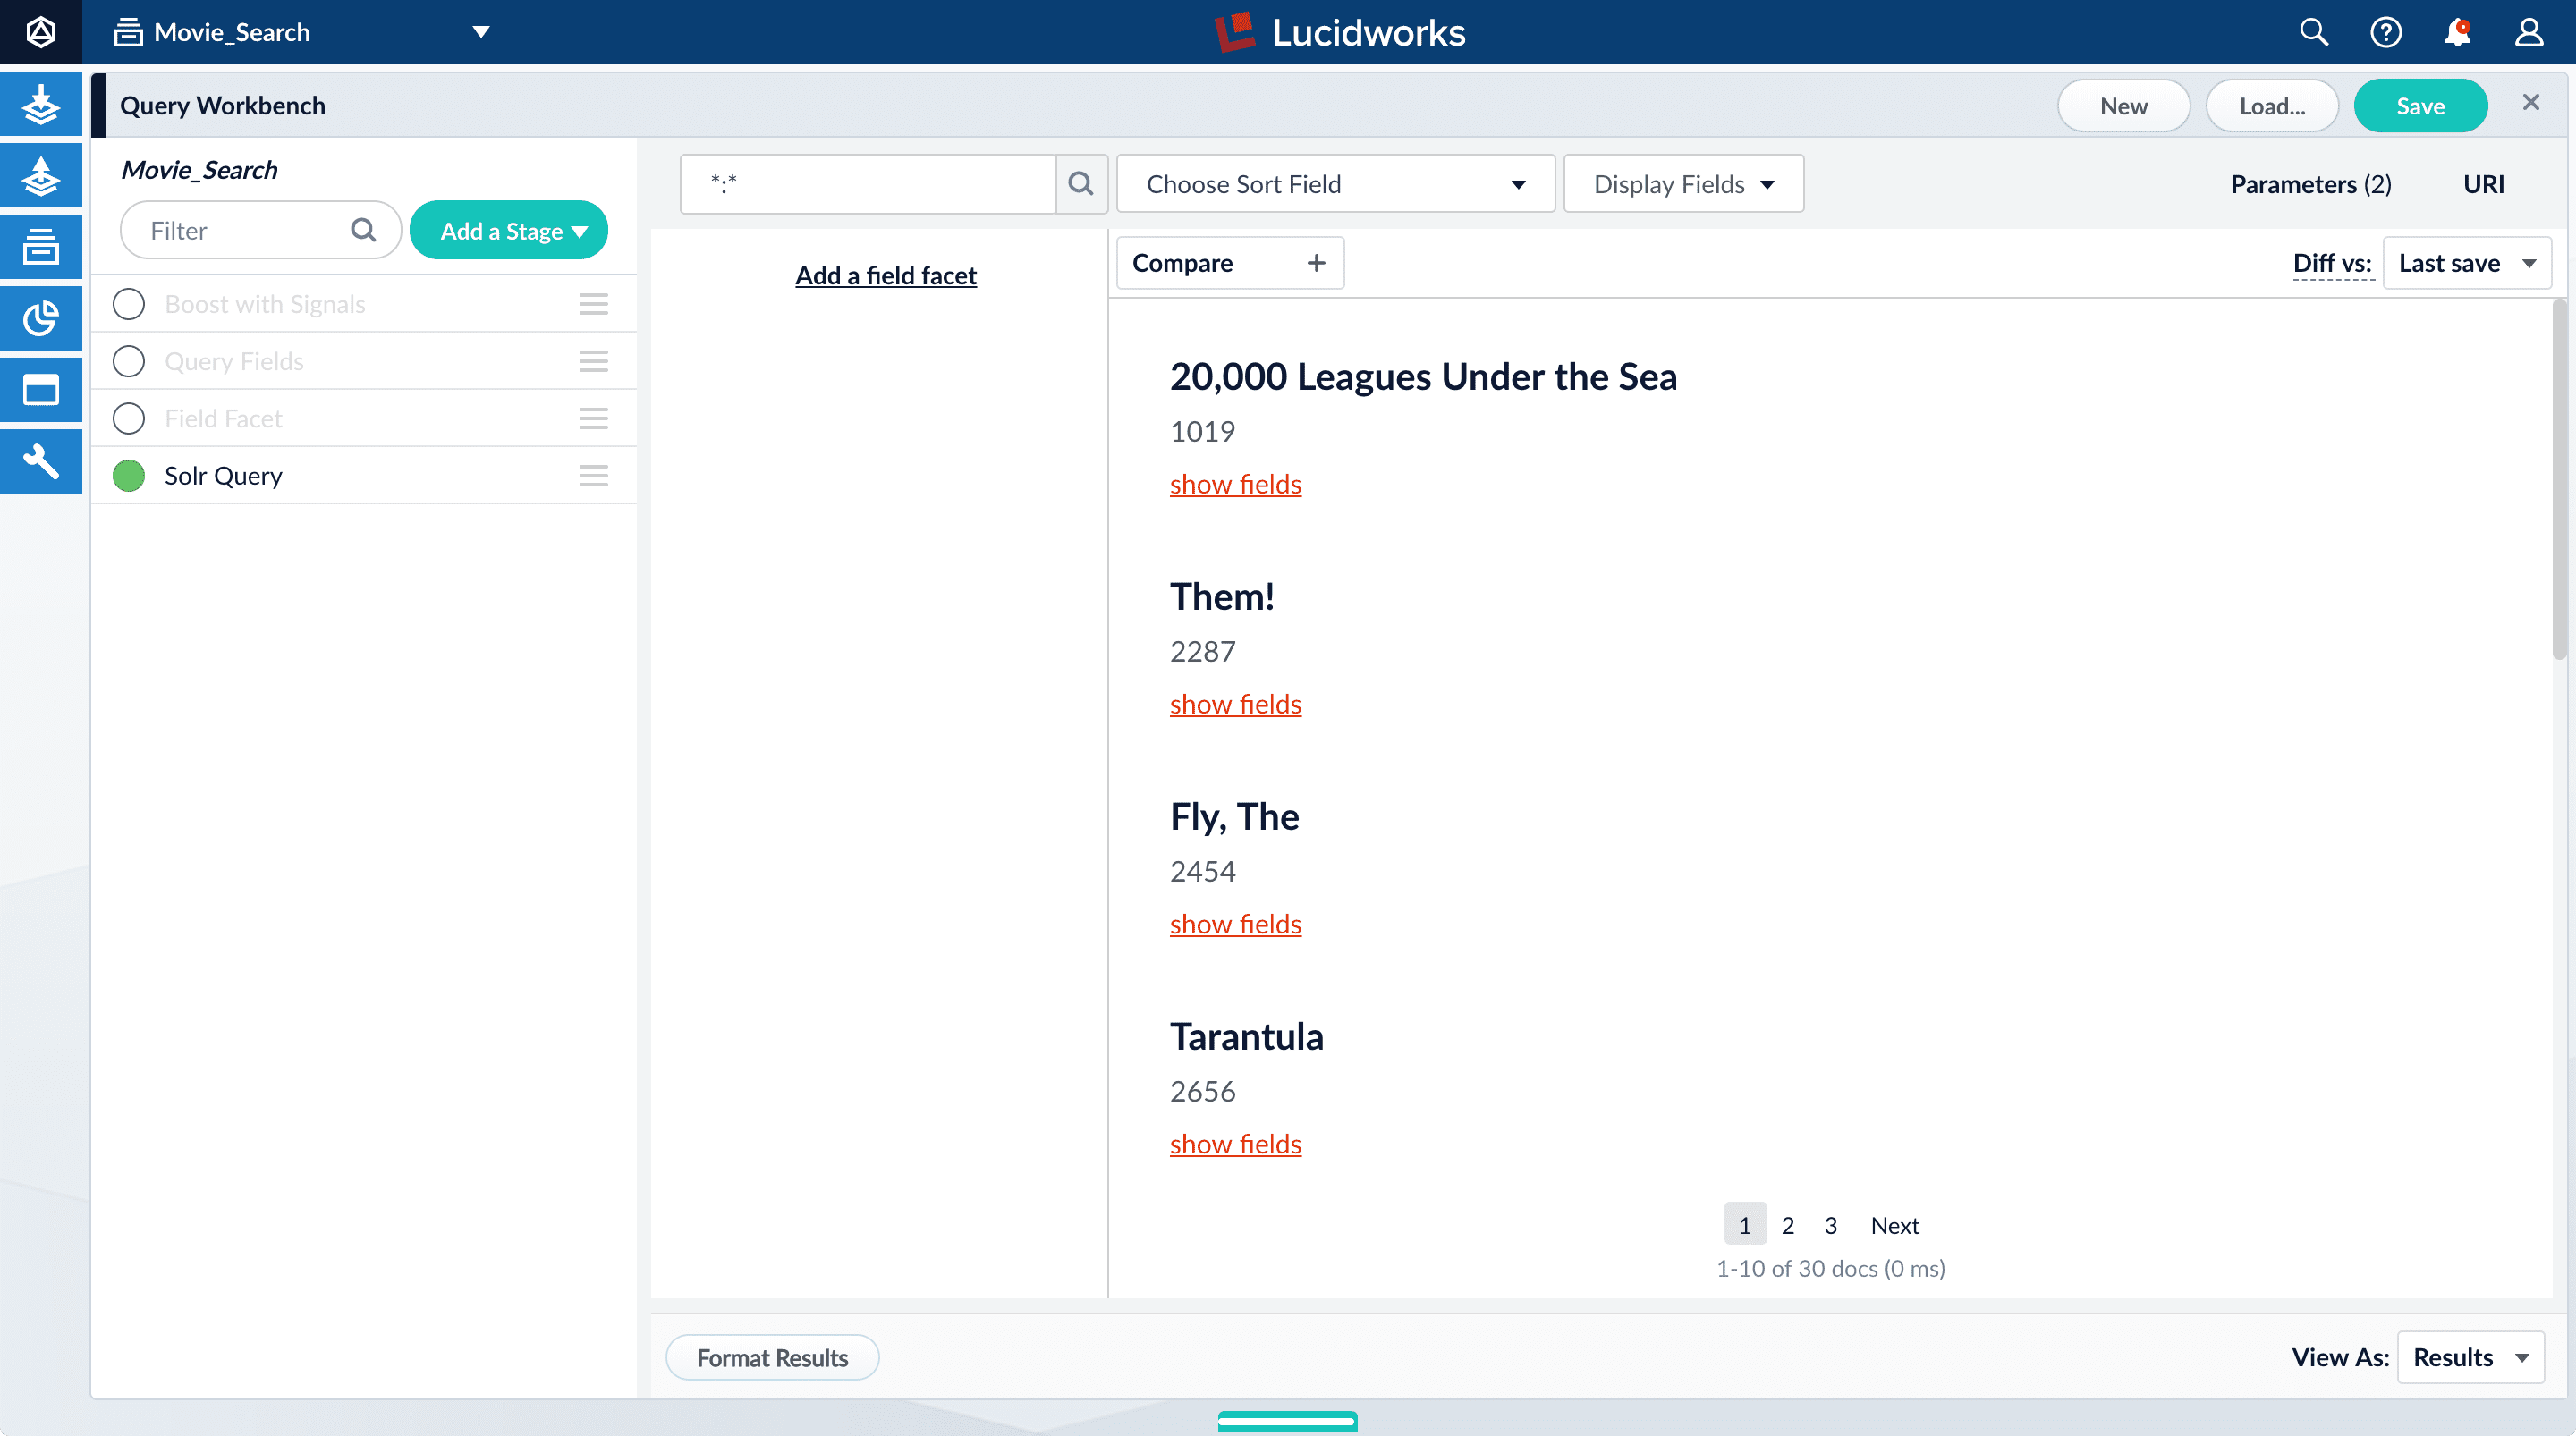2576x1436 pixels.
Task: Open the analytics pie chart sidebar icon
Action: click(x=40, y=318)
